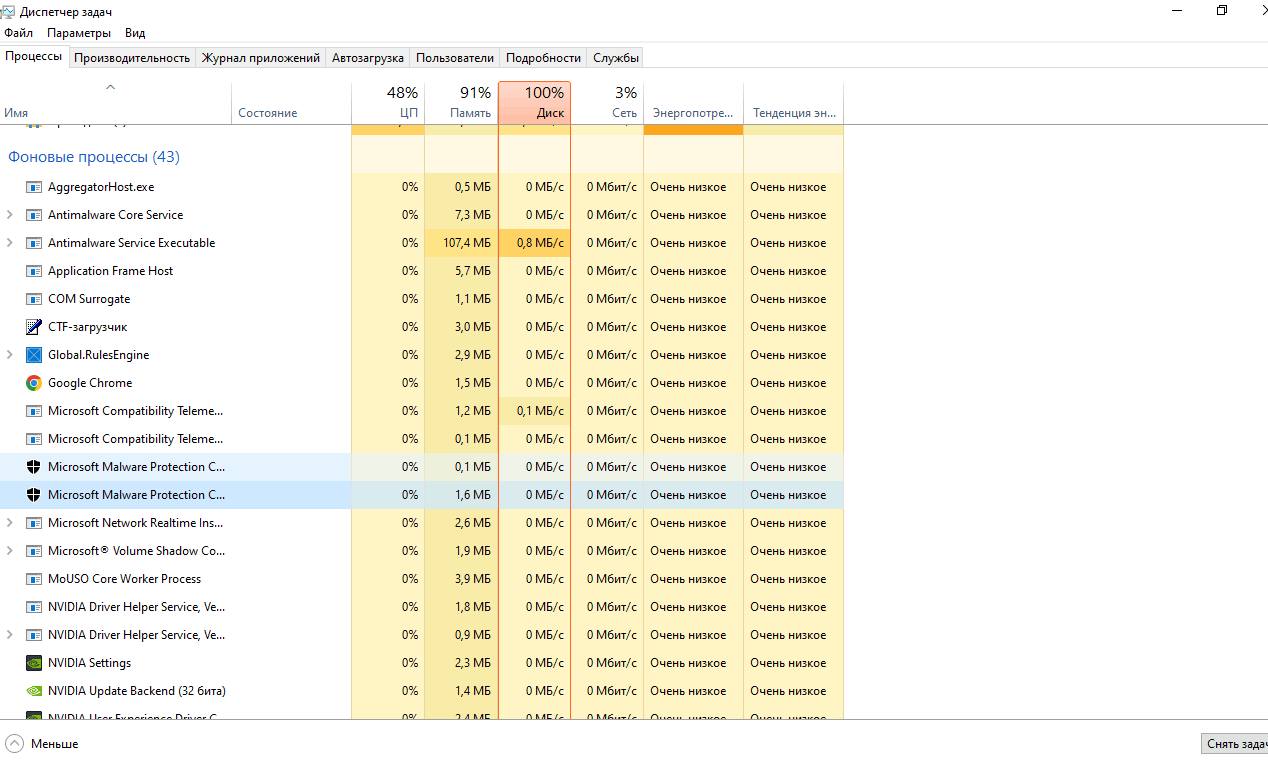This screenshot has height=768, width=1268.
Task: Click the Microsoft Malware Protection shield icon
Action: pos(33,467)
